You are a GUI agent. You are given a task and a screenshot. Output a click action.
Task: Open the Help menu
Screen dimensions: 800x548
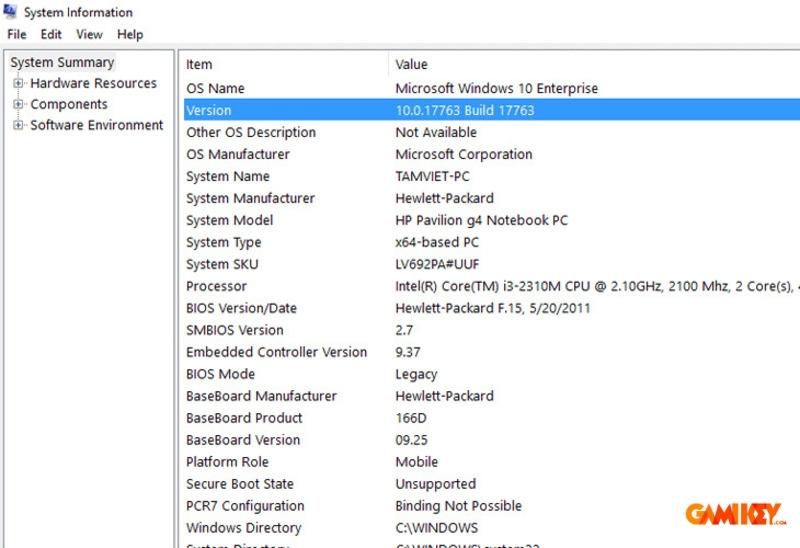point(130,34)
